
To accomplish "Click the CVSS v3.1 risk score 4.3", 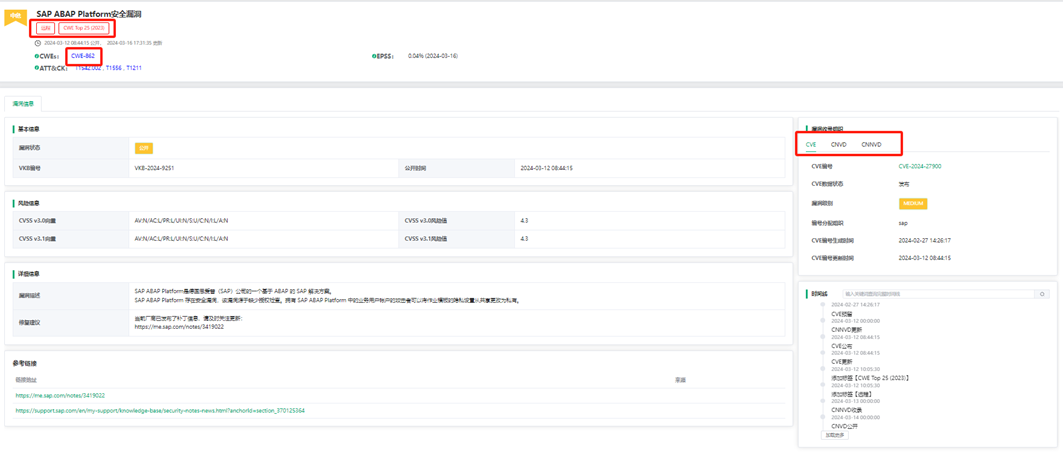I will [x=524, y=239].
